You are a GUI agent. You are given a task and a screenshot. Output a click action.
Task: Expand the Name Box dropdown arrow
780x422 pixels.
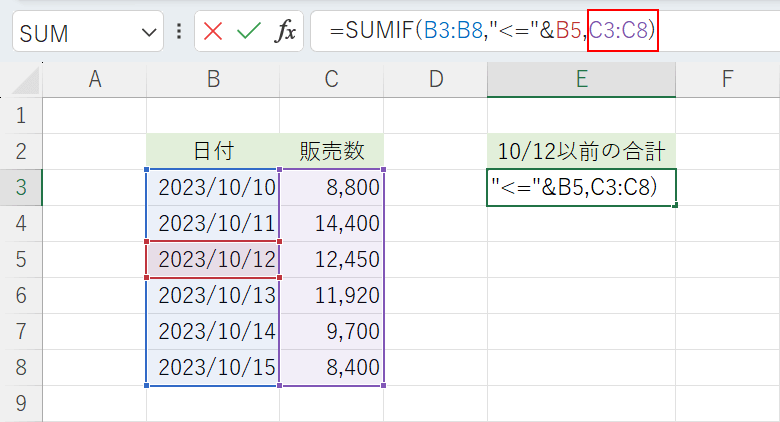pos(150,33)
